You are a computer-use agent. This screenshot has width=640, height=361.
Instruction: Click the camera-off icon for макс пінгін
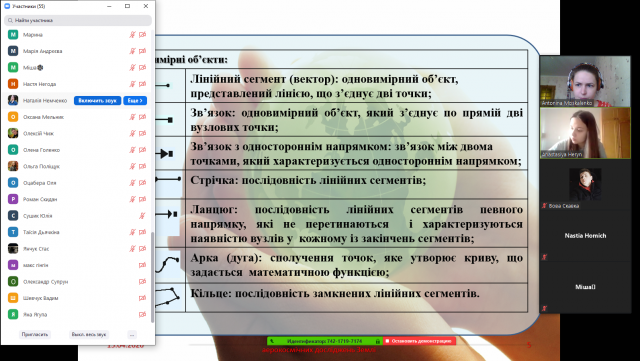(142, 265)
